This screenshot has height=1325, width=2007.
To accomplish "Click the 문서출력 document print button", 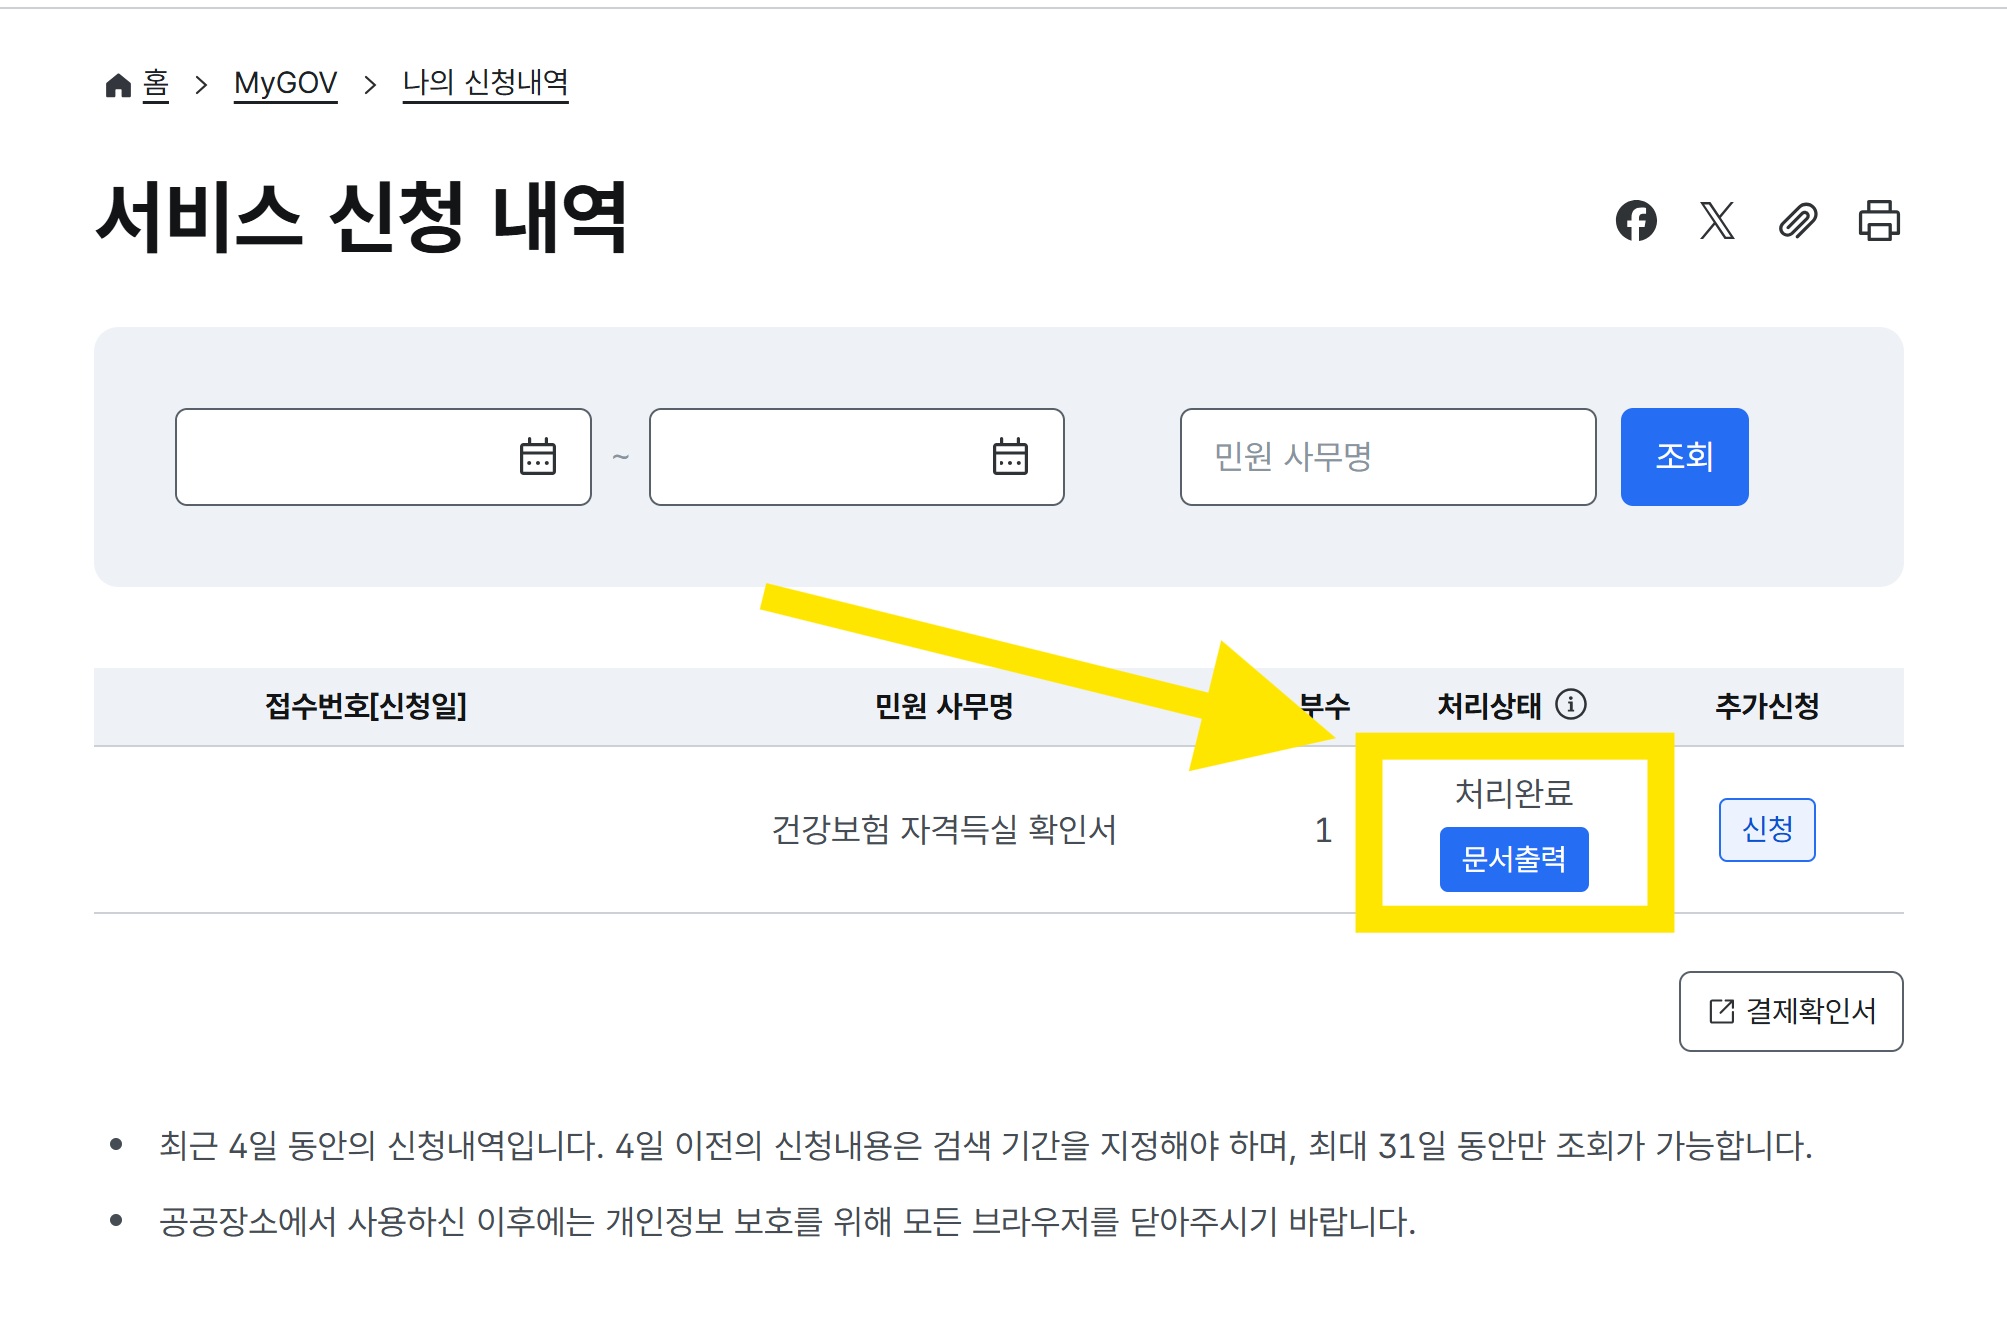I will click(x=1513, y=858).
